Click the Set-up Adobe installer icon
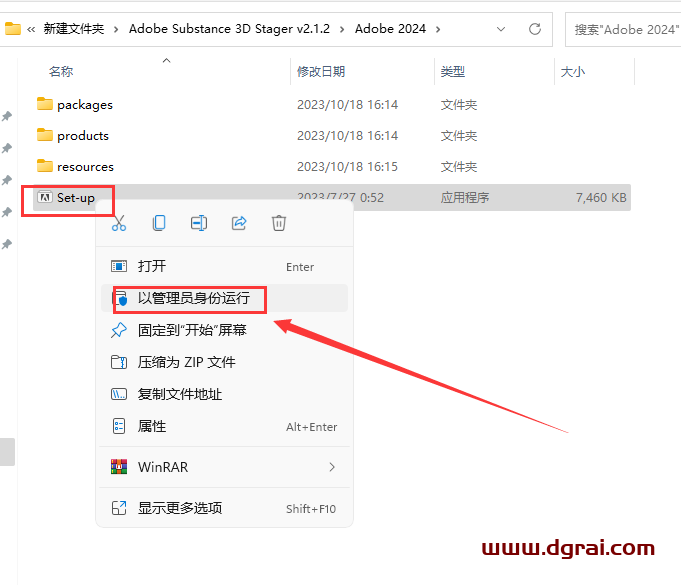 pyautogui.click(x=45, y=198)
